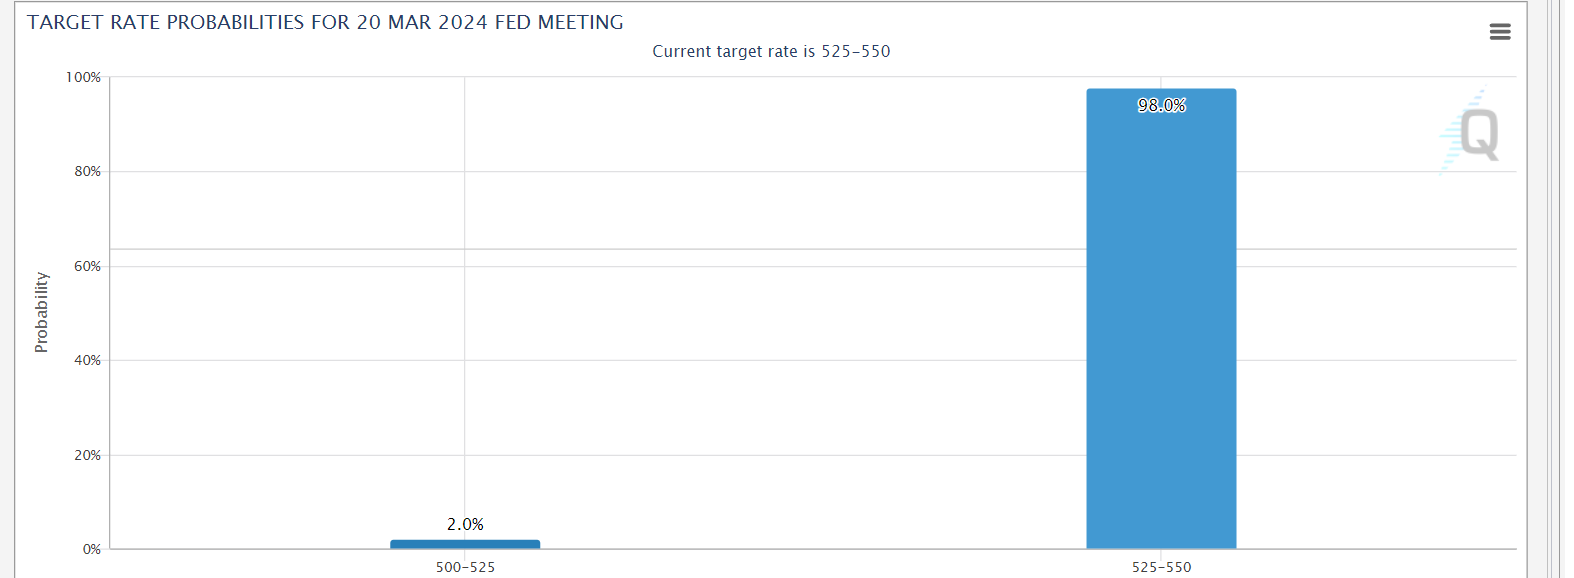Select the short 500-525 probability bar
Image resolution: width=1574 pixels, height=578 pixels.
(x=465, y=544)
